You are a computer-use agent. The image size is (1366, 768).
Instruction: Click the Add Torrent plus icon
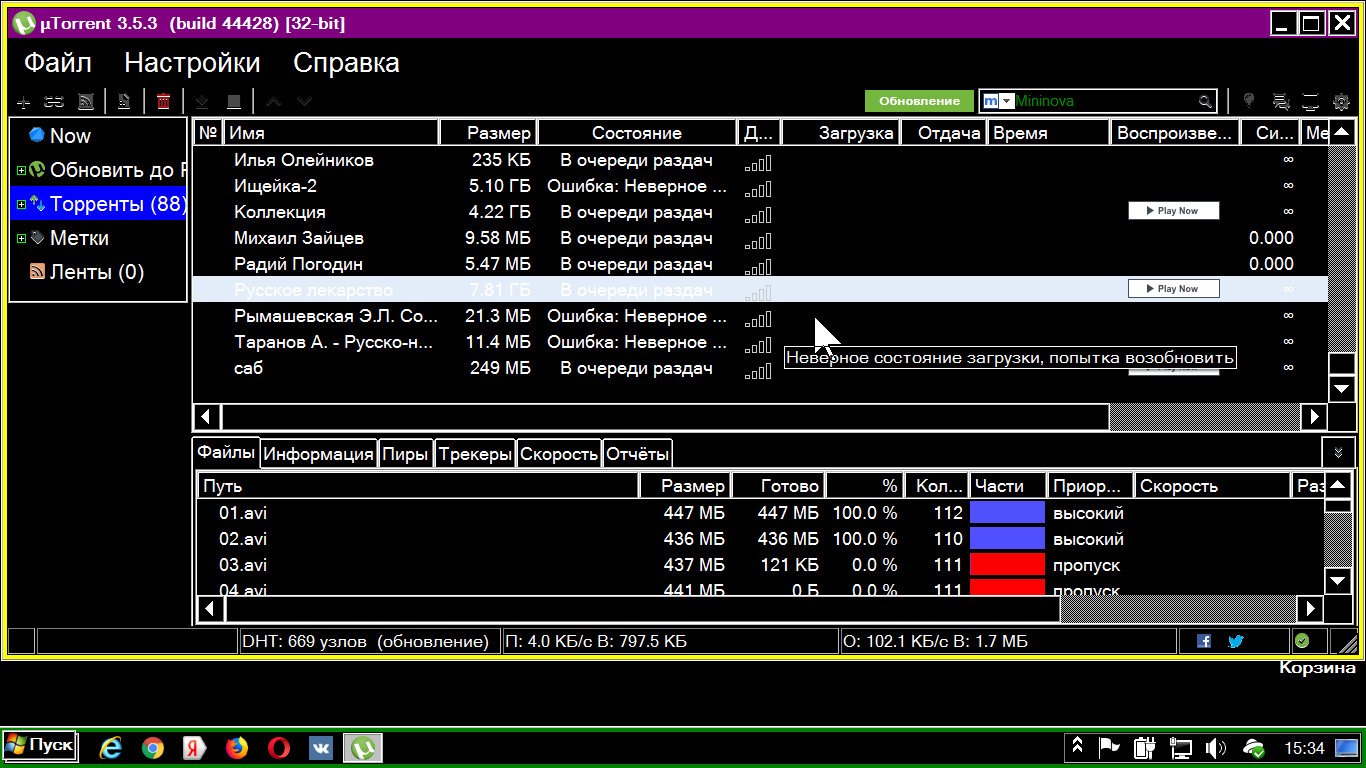coord(25,101)
